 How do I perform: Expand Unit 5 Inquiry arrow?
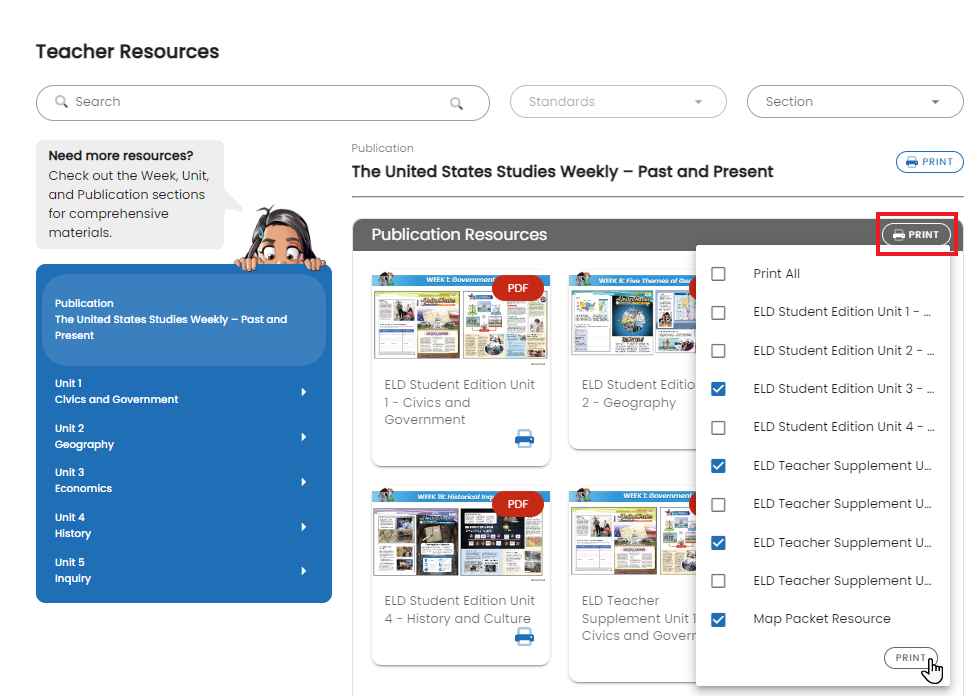click(x=303, y=571)
